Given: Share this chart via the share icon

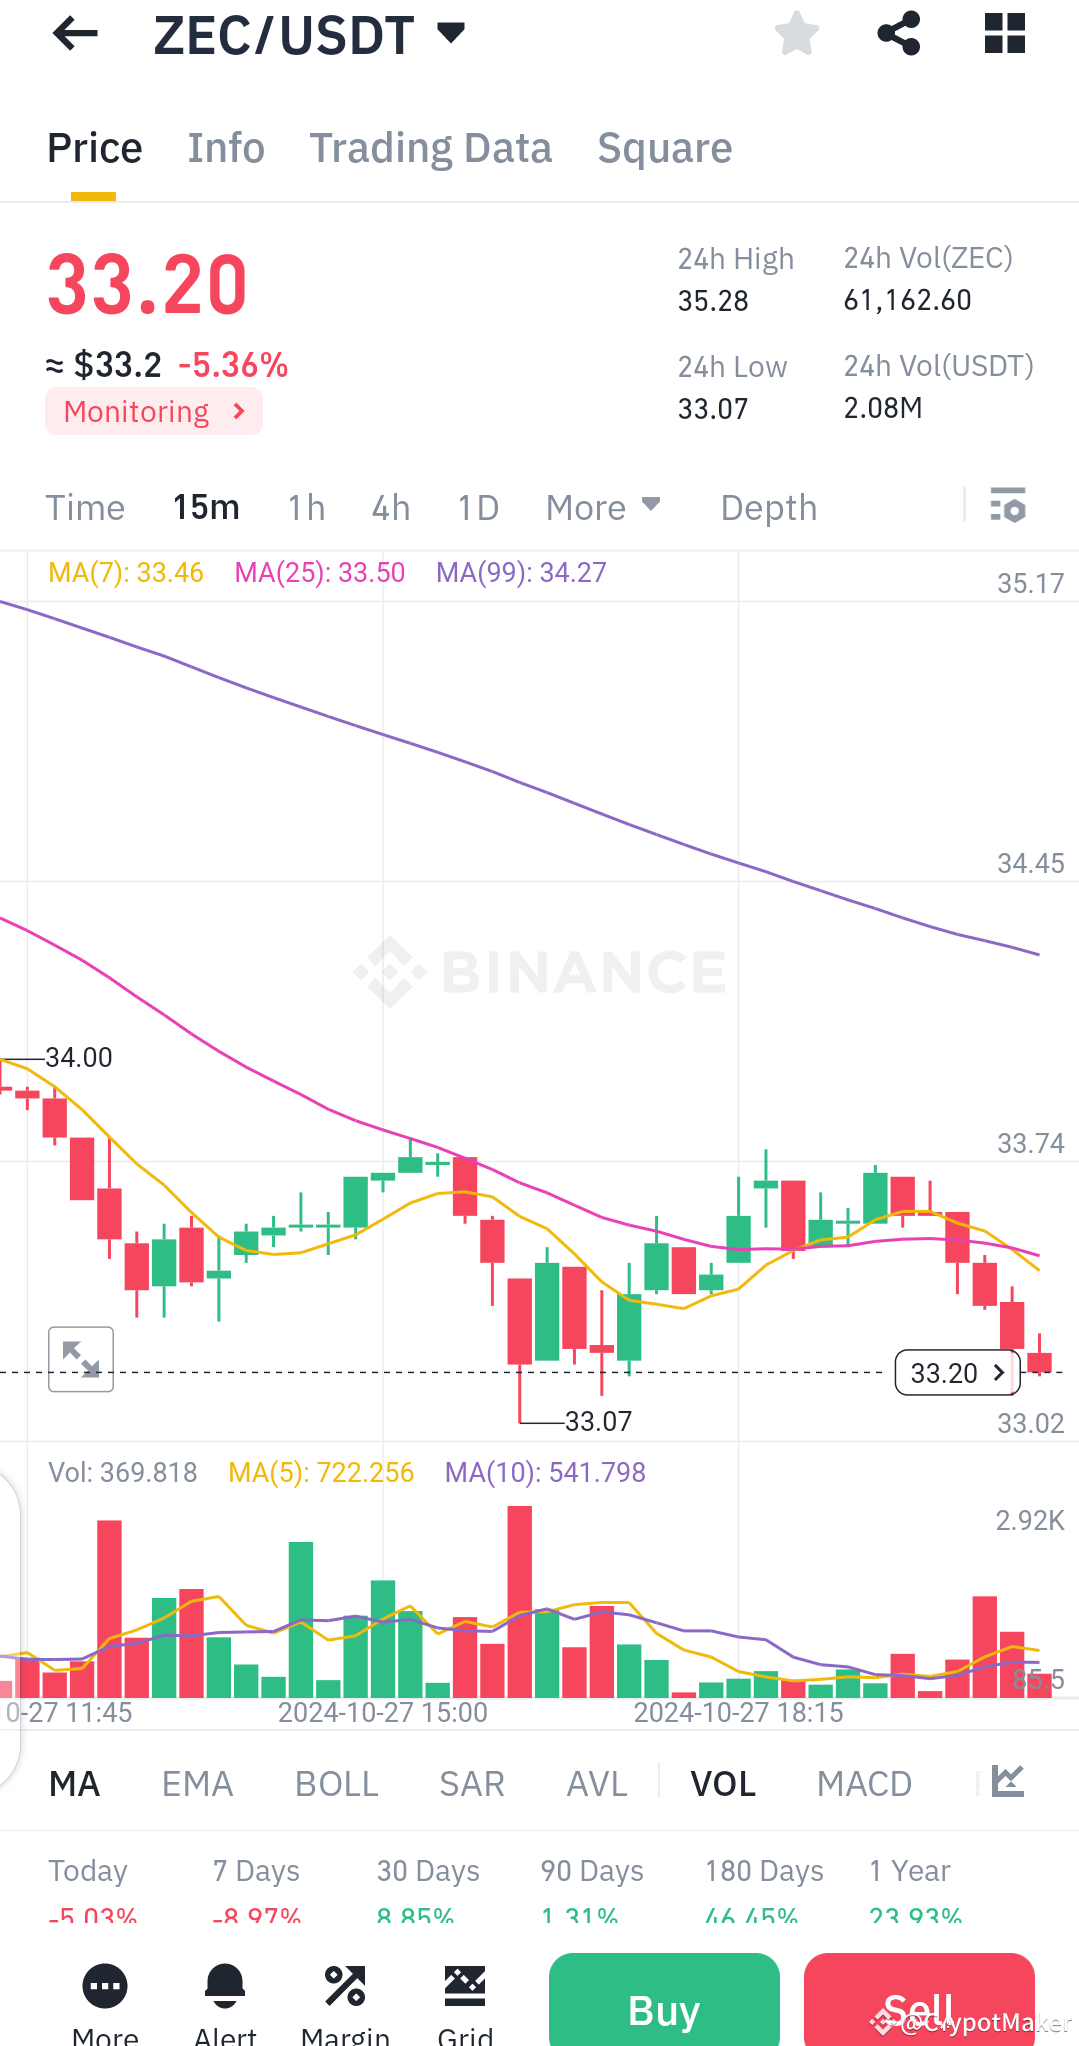Looking at the screenshot, I should pos(898,33).
